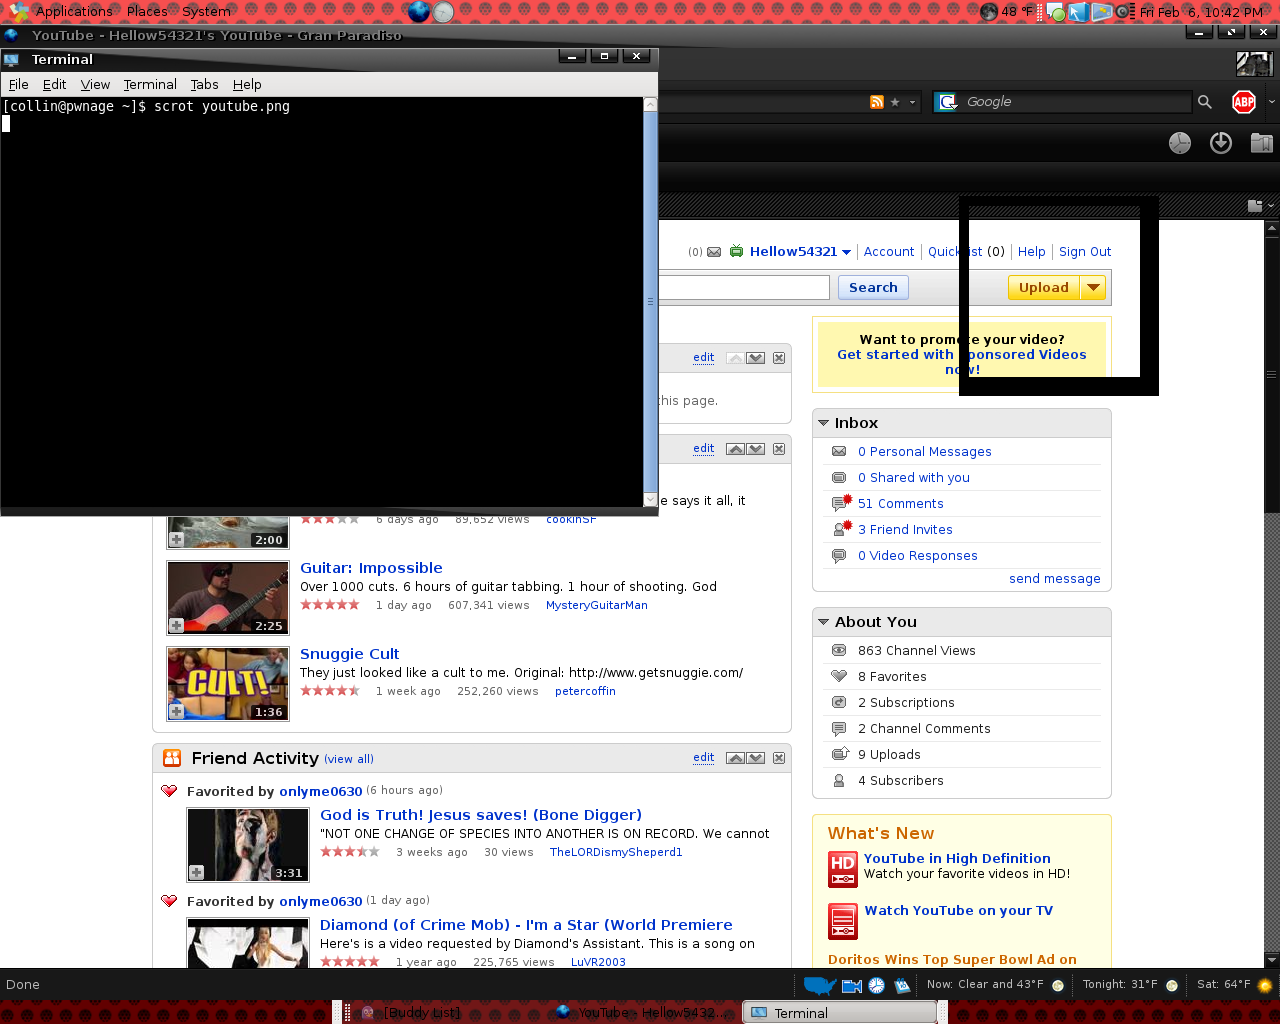Move Friend Activity module up arrow
The width and height of the screenshot is (1280, 1024).
coord(735,758)
